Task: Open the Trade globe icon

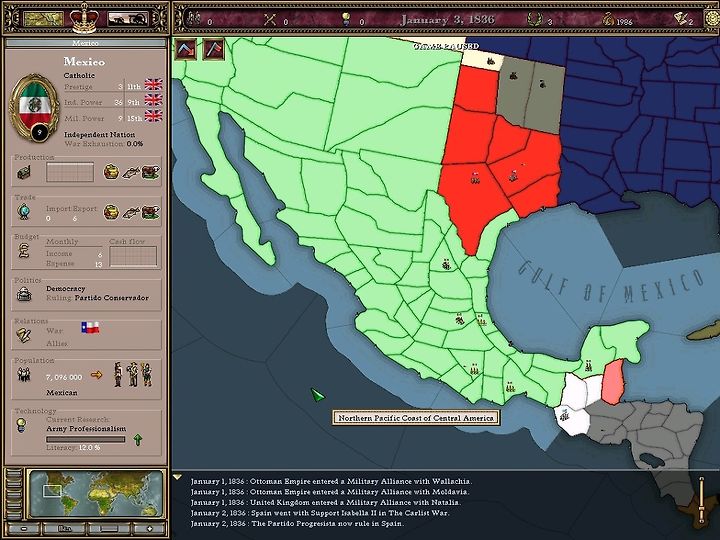Action: pyautogui.click(x=23, y=212)
